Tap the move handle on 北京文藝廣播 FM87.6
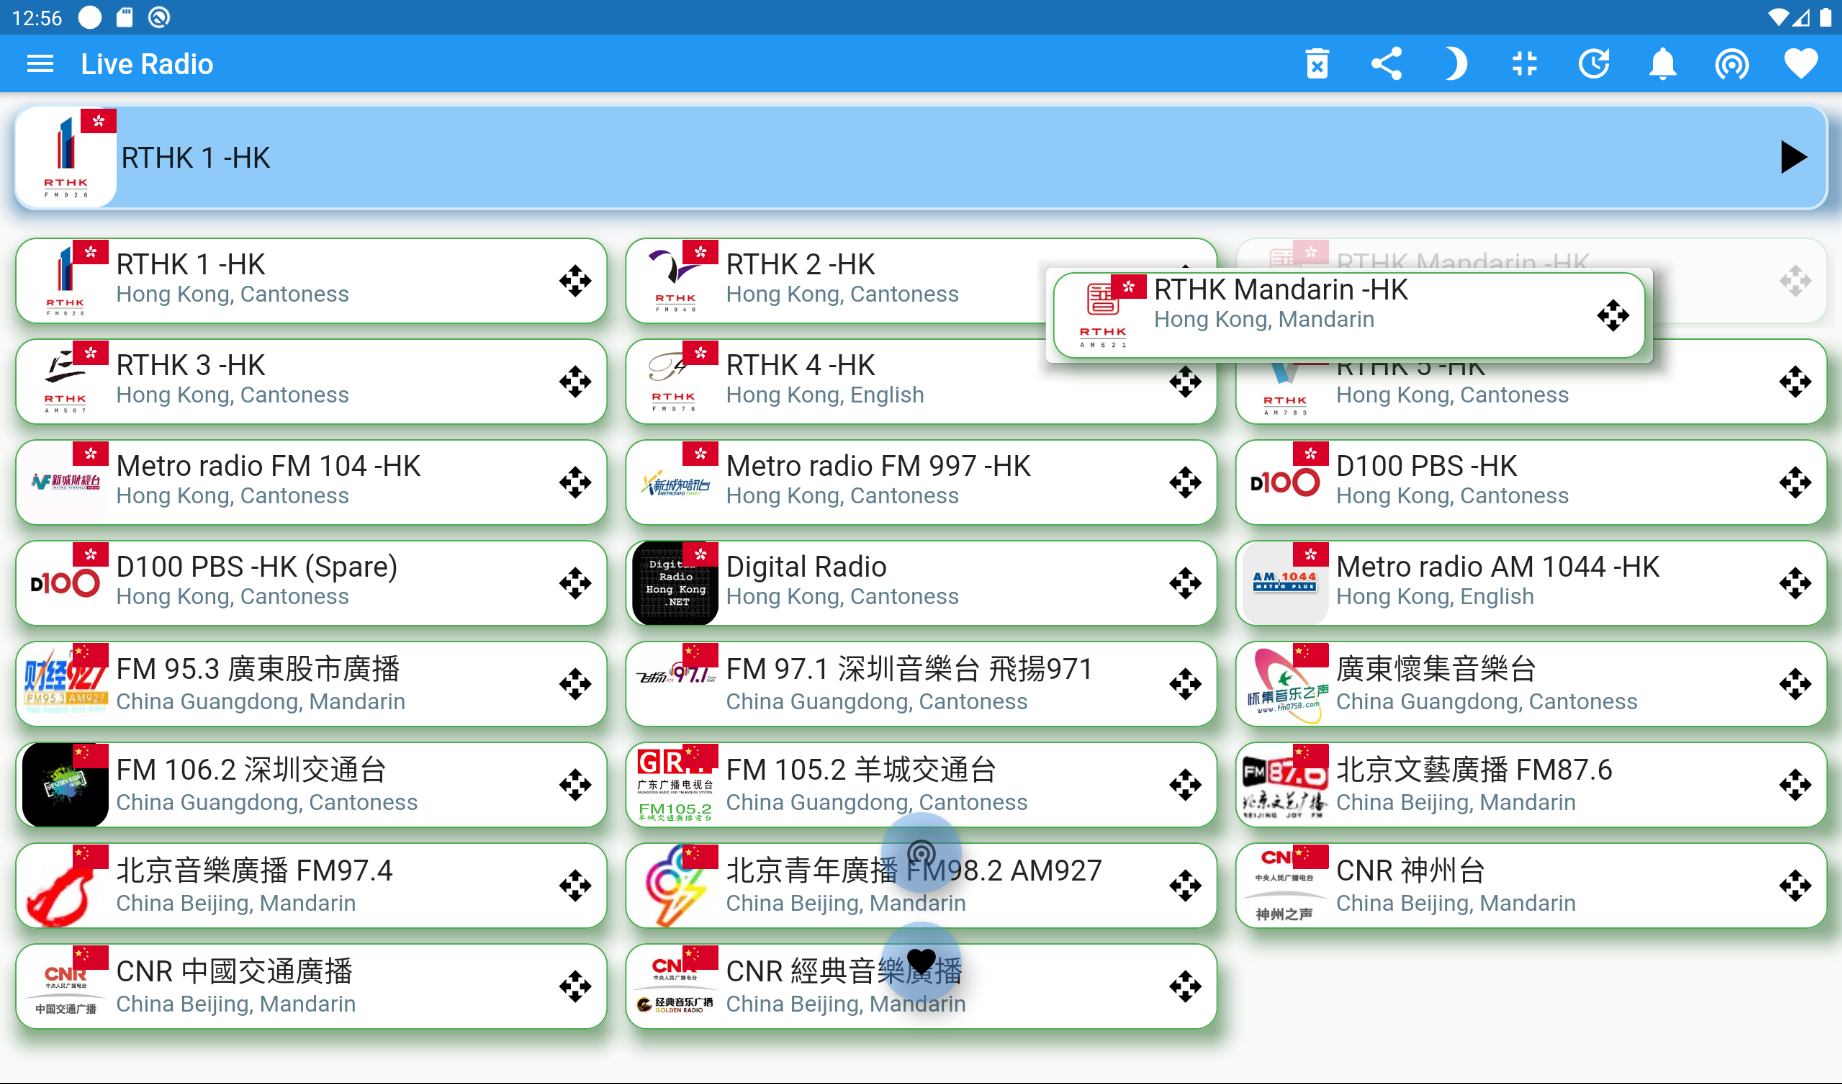 (x=1795, y=785)
